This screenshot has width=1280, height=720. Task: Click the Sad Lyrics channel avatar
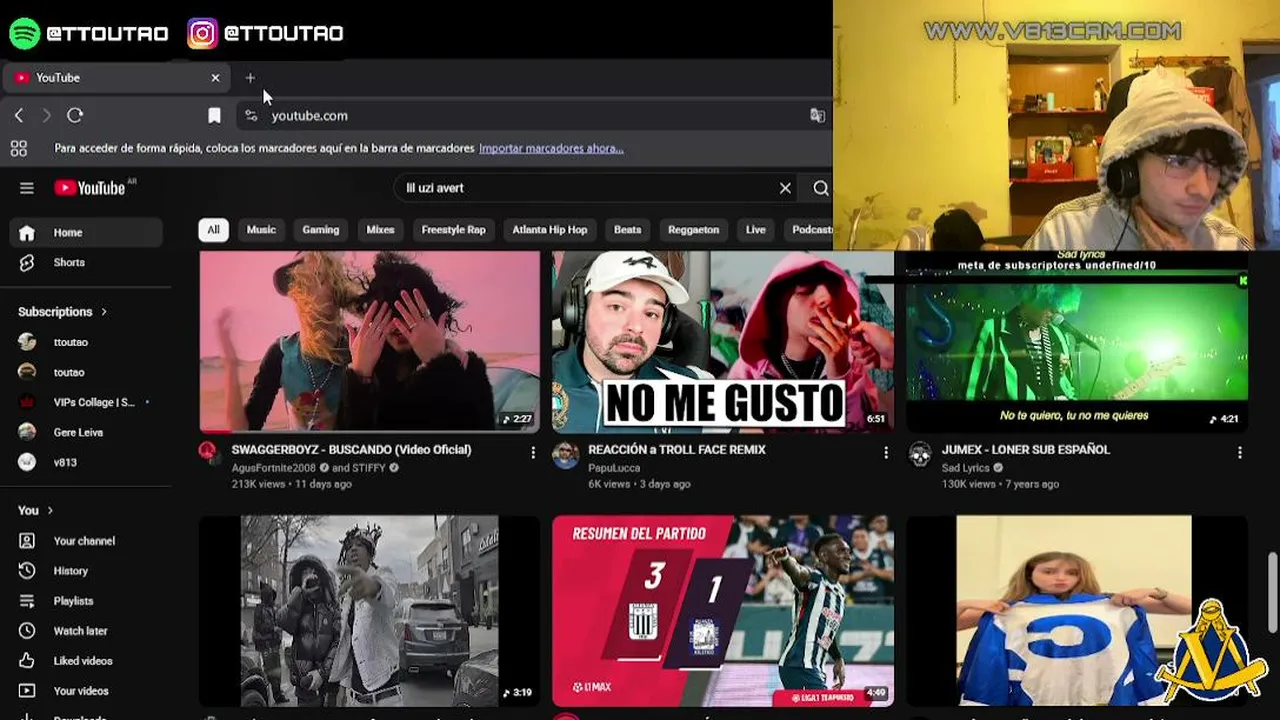(920, 455)
